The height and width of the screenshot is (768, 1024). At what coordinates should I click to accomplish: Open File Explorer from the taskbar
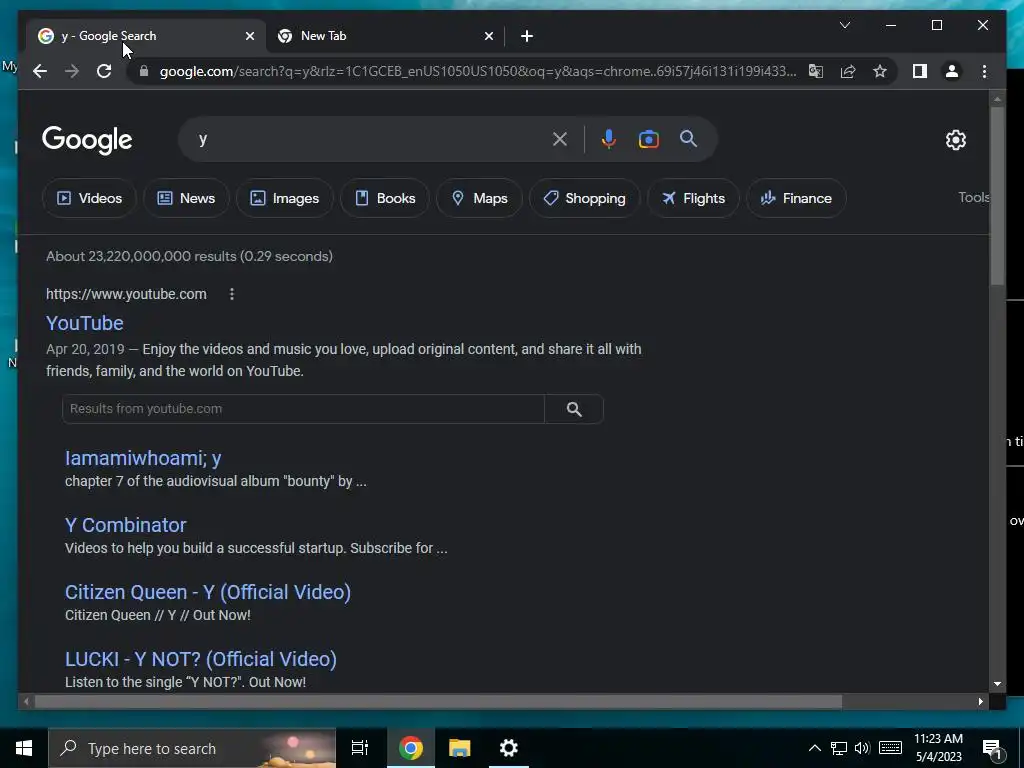(x=459, y=748)
